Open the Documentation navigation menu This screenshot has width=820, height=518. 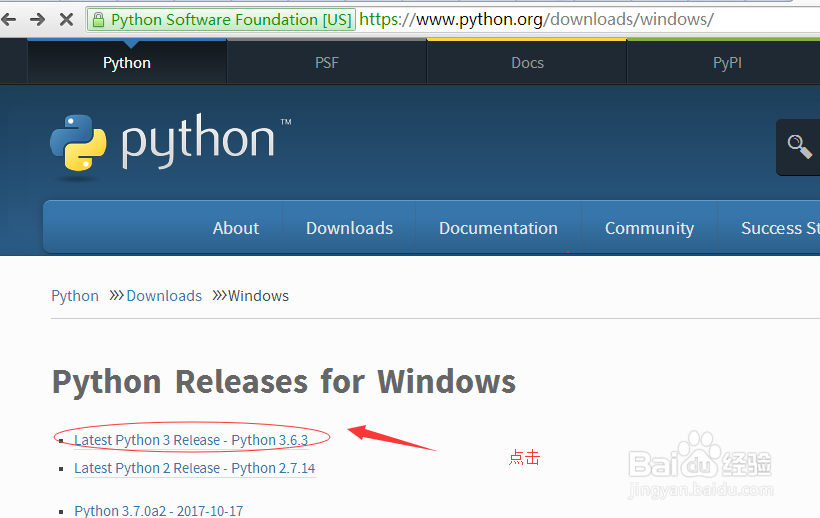click(498, 228)
